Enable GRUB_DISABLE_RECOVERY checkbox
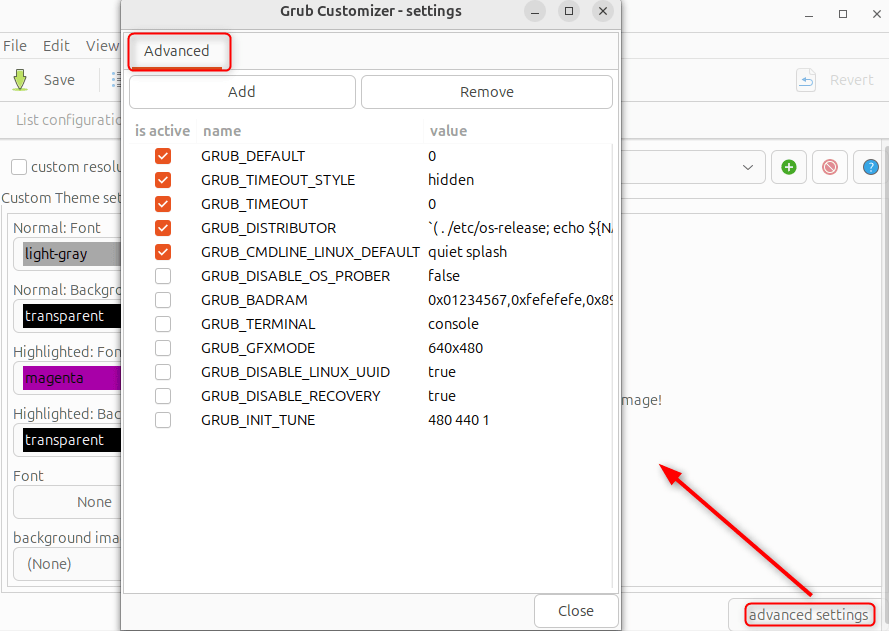Viewport: 889px width, 631px height. point(163,396)
